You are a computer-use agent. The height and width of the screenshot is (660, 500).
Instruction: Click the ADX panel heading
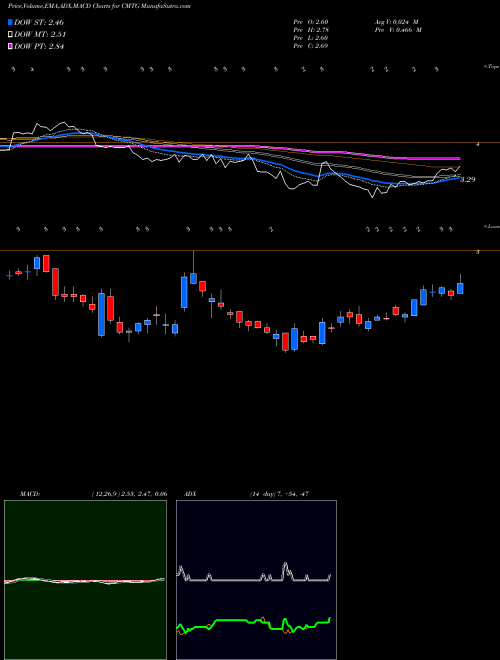[190, 494]
